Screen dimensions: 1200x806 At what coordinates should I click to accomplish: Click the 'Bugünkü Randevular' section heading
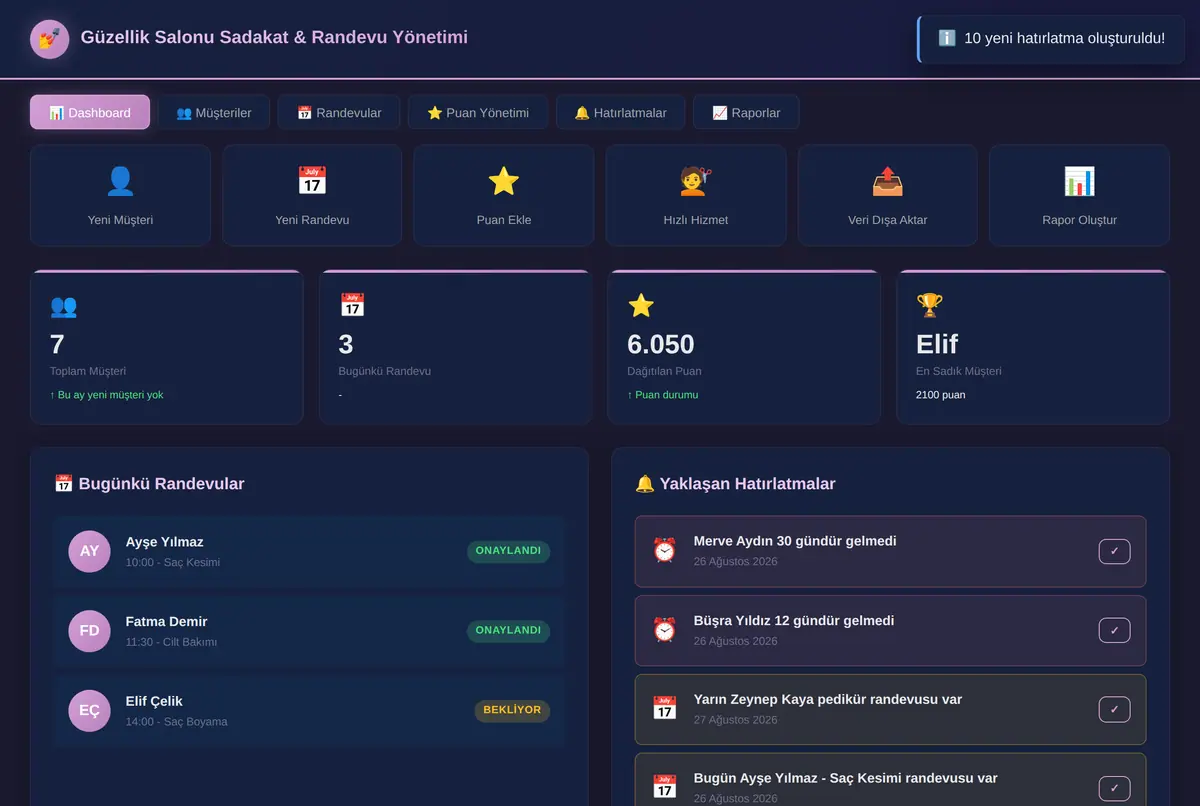click(x=149, y=484)
